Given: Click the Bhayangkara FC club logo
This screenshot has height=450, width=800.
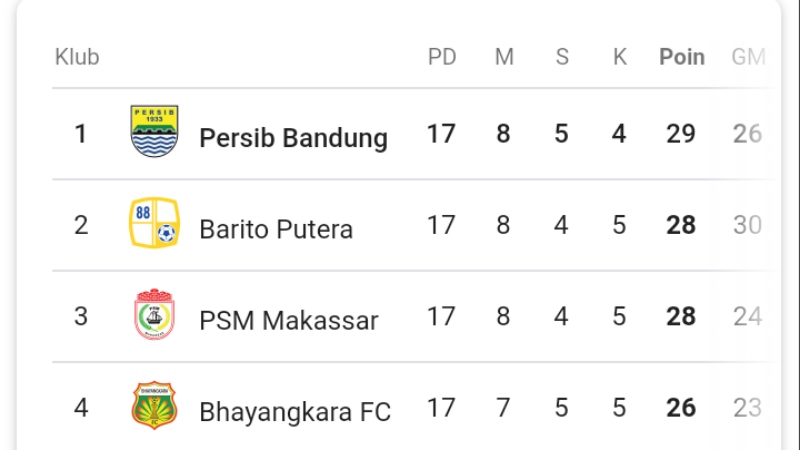Looking at the screenshot, I should [x=155, y=407].
